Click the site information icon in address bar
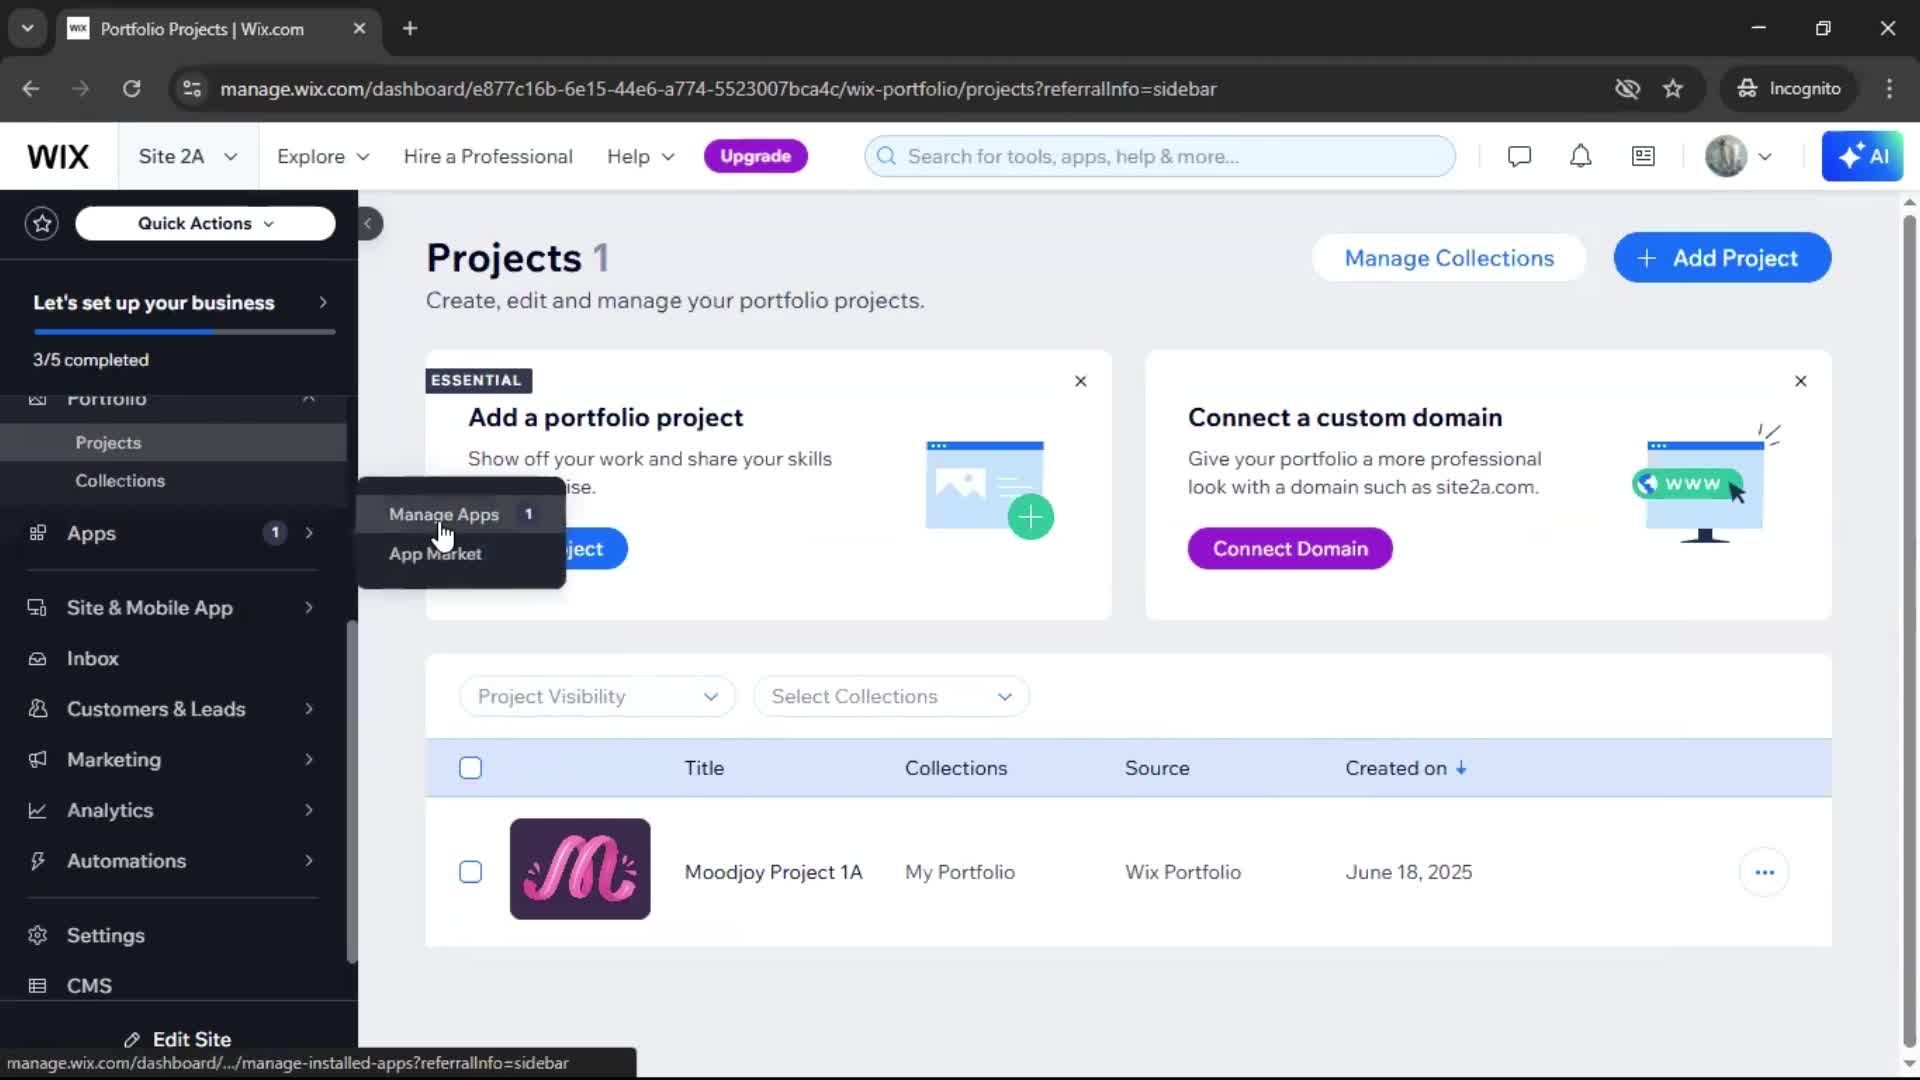The height and width of the screenshot is (1080, 1920). tap(192, 88)
